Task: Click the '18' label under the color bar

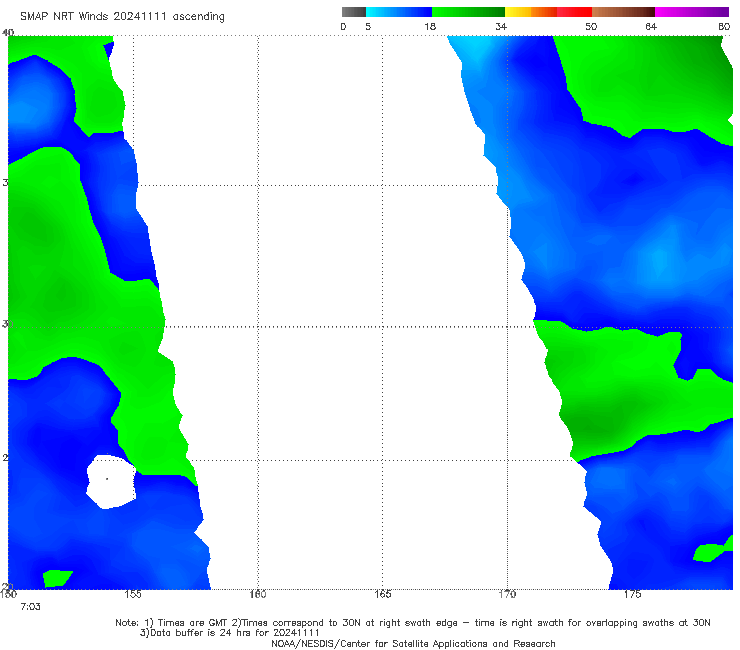Action: coord(430,26)
